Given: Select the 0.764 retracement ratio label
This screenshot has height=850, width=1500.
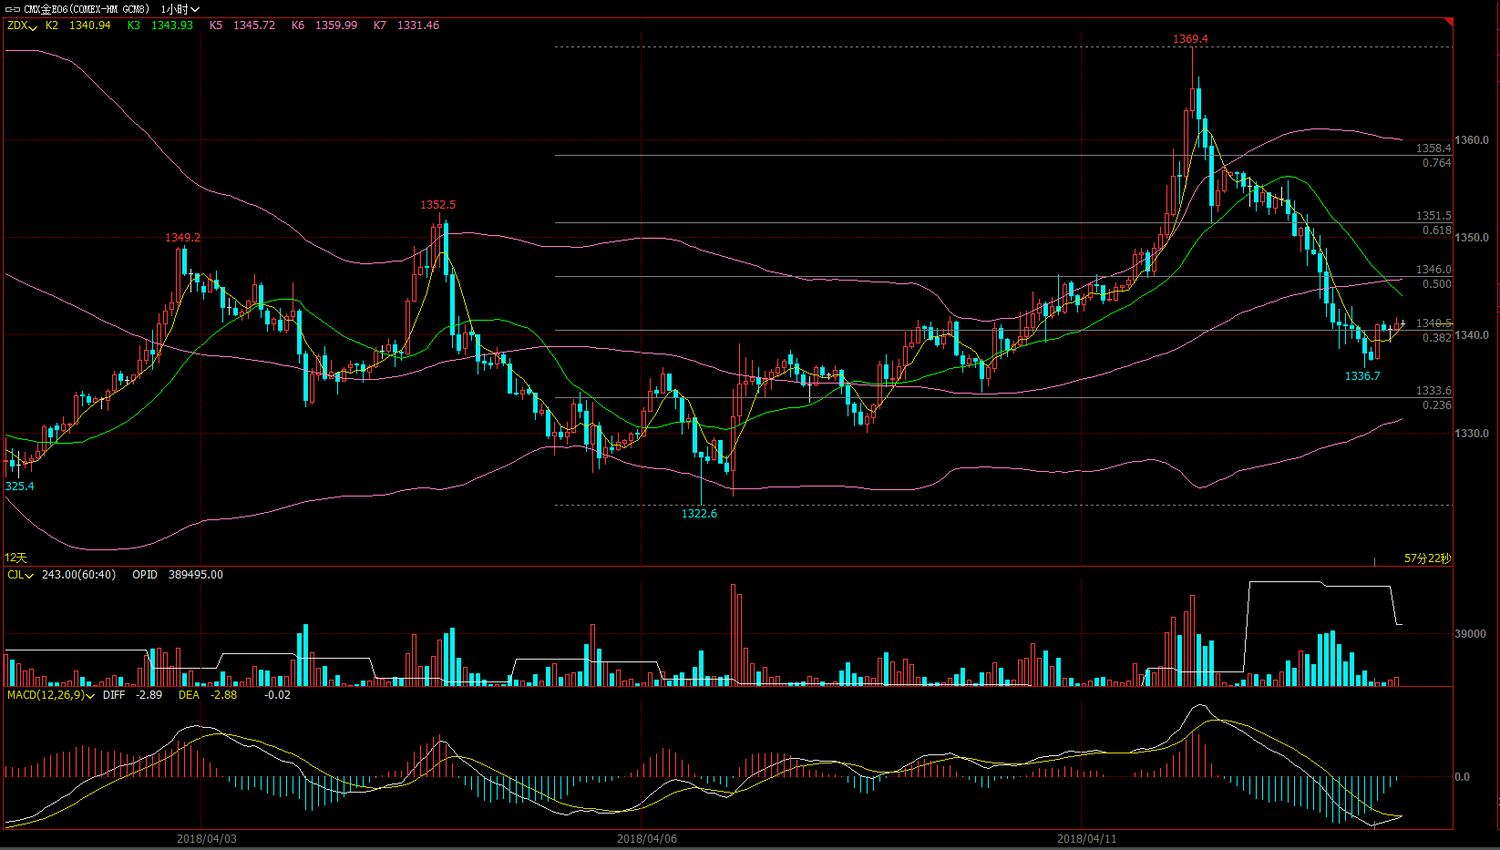Looking at the screenshot, I should click(x=1436, y=163).
